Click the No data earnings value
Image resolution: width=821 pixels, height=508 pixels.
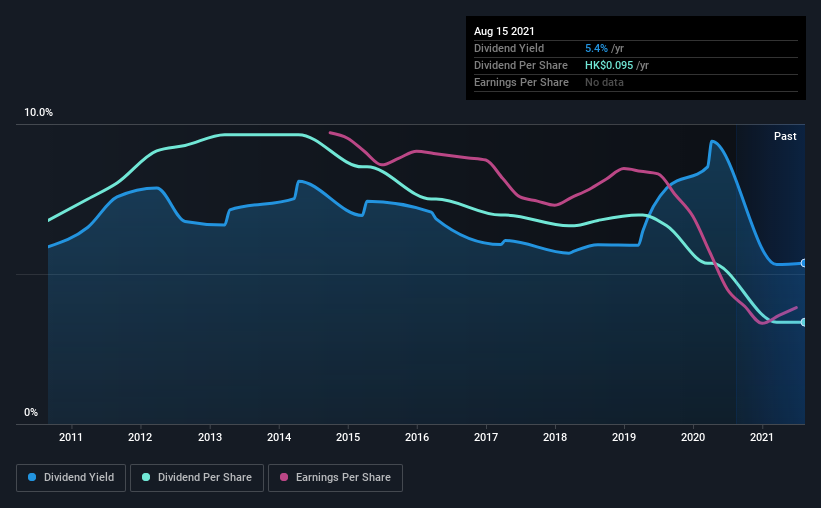tap(604, 82)
